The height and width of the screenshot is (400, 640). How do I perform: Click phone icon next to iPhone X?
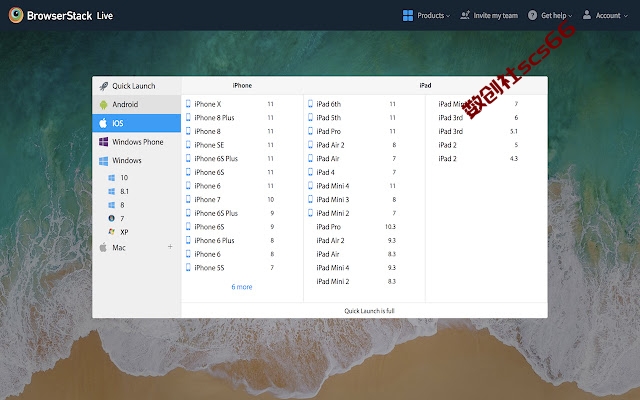point(188,104)
